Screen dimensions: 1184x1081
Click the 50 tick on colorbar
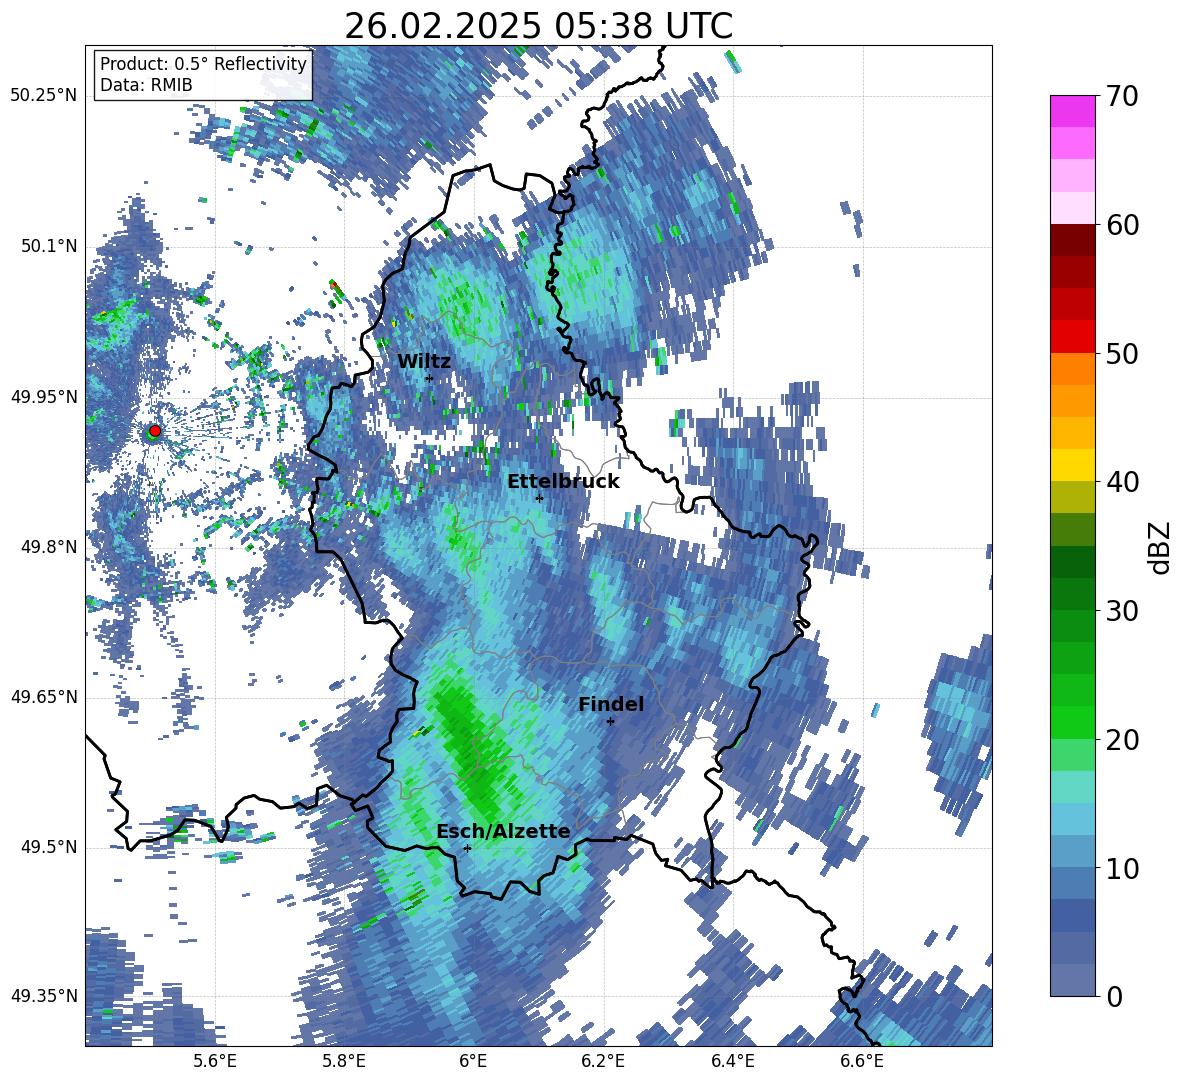pos(1122,353)
